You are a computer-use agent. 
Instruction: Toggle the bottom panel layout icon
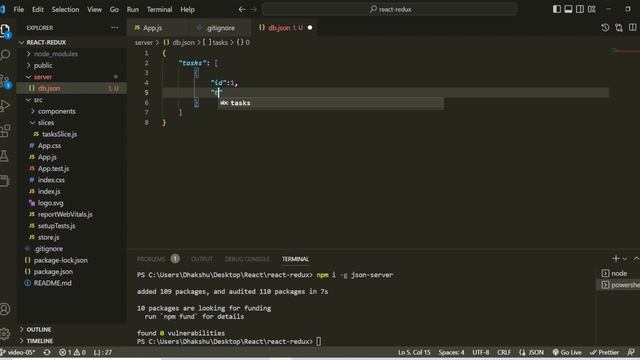click(x=568, y=9)
